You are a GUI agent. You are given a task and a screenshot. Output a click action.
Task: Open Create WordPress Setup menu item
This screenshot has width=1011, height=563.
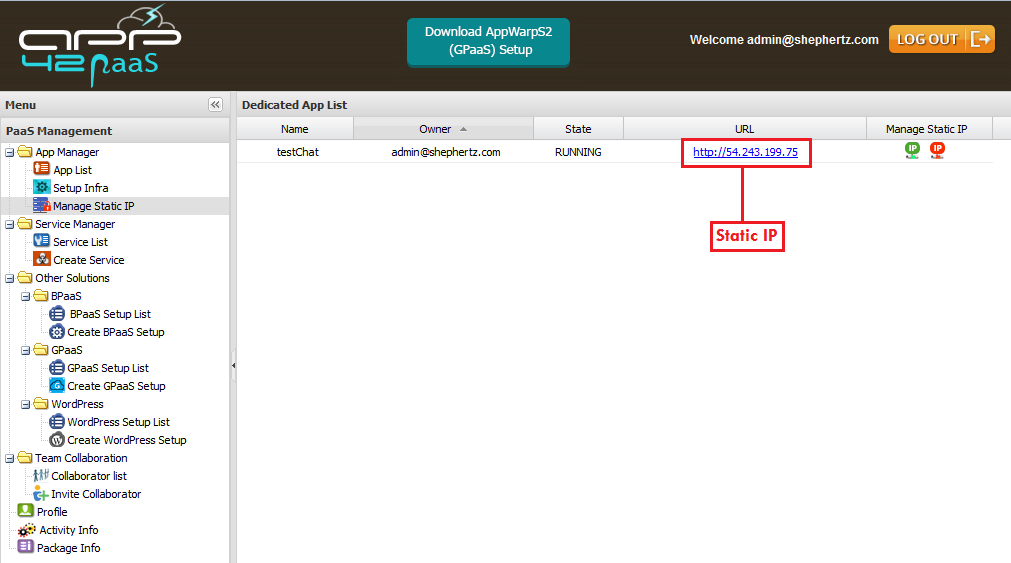point(127,440)
